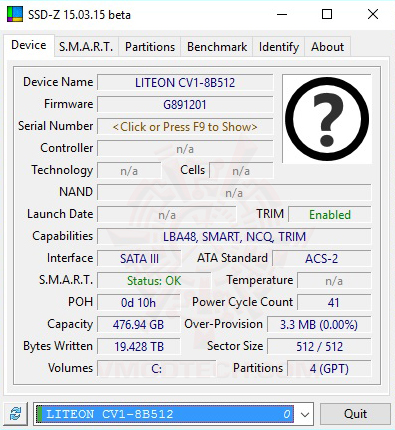The width and height of the screenshot is (395, 430).
Task: Click the SSD-Z app icon in title bar
Action: [15, 14]
